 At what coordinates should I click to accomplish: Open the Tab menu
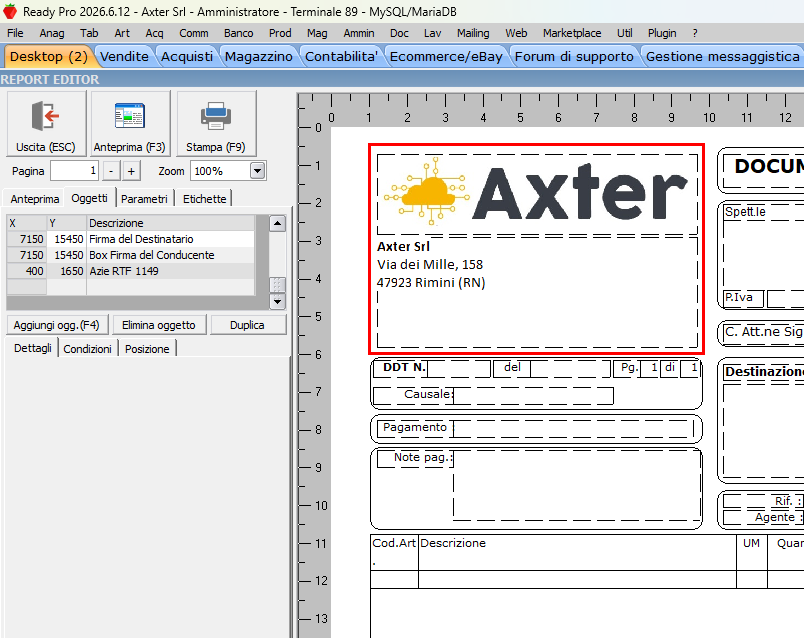89,33
